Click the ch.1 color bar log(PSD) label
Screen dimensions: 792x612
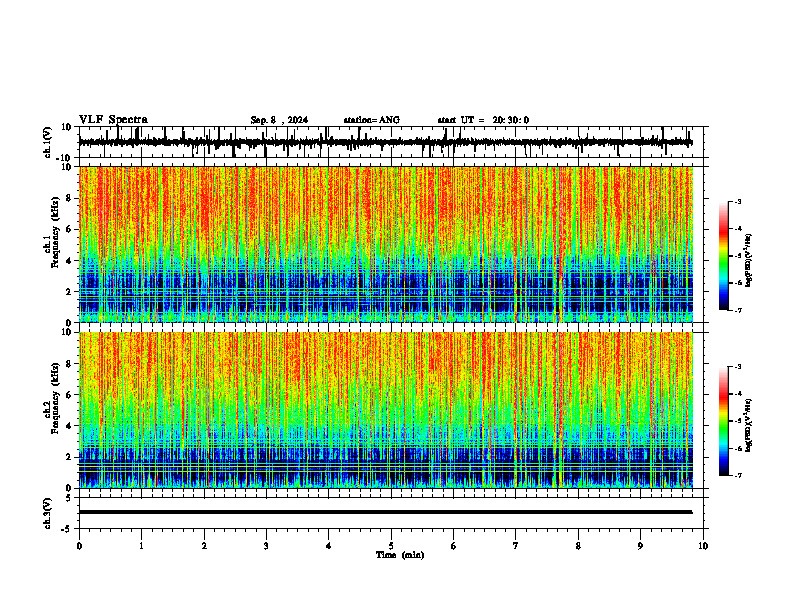pyautogui.click(x=749, y=260)
